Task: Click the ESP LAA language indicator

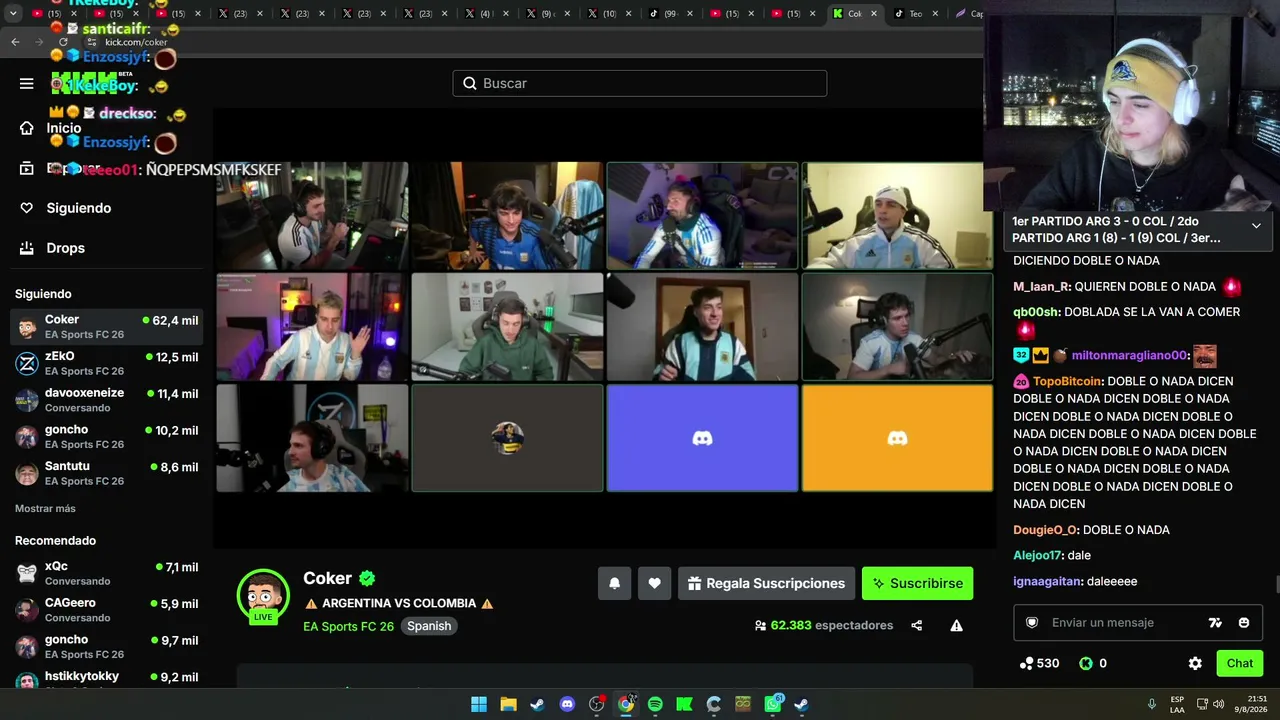Action: point(1178,704)
